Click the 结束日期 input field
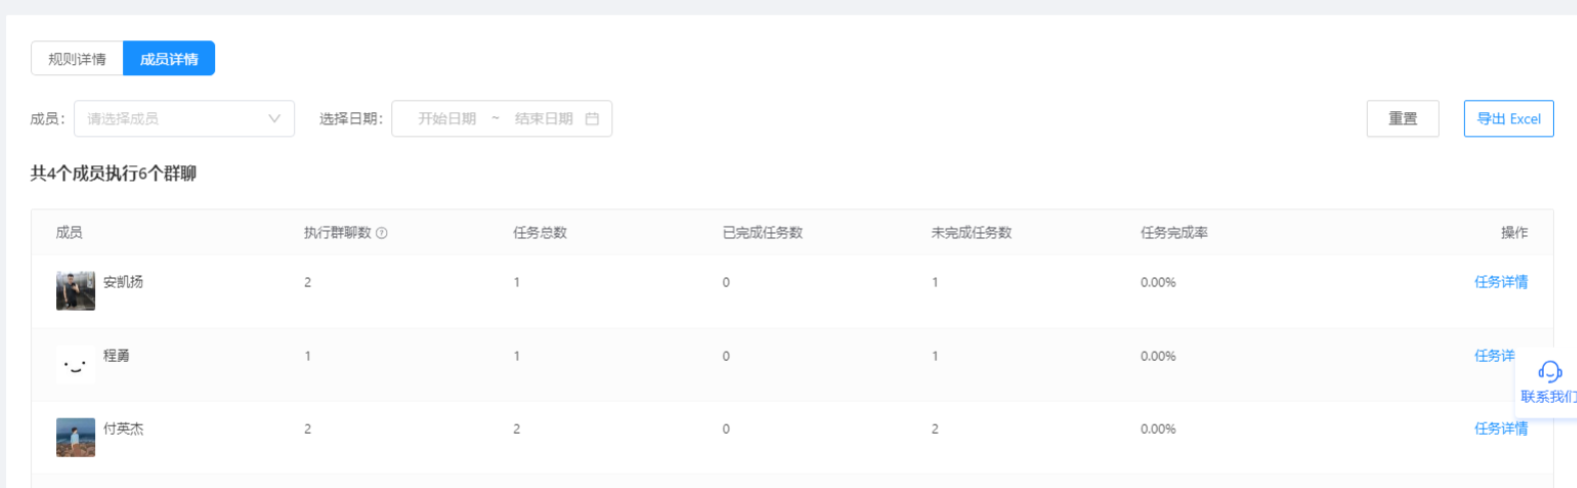Screen dimensions: 1577x488 (x=543, y=119)
